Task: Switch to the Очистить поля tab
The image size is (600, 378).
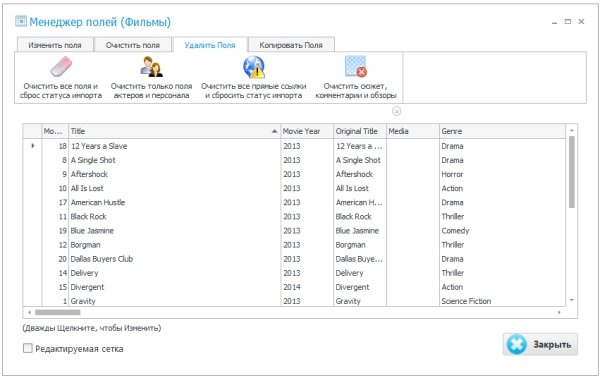Action: click(x=133, y=45)
